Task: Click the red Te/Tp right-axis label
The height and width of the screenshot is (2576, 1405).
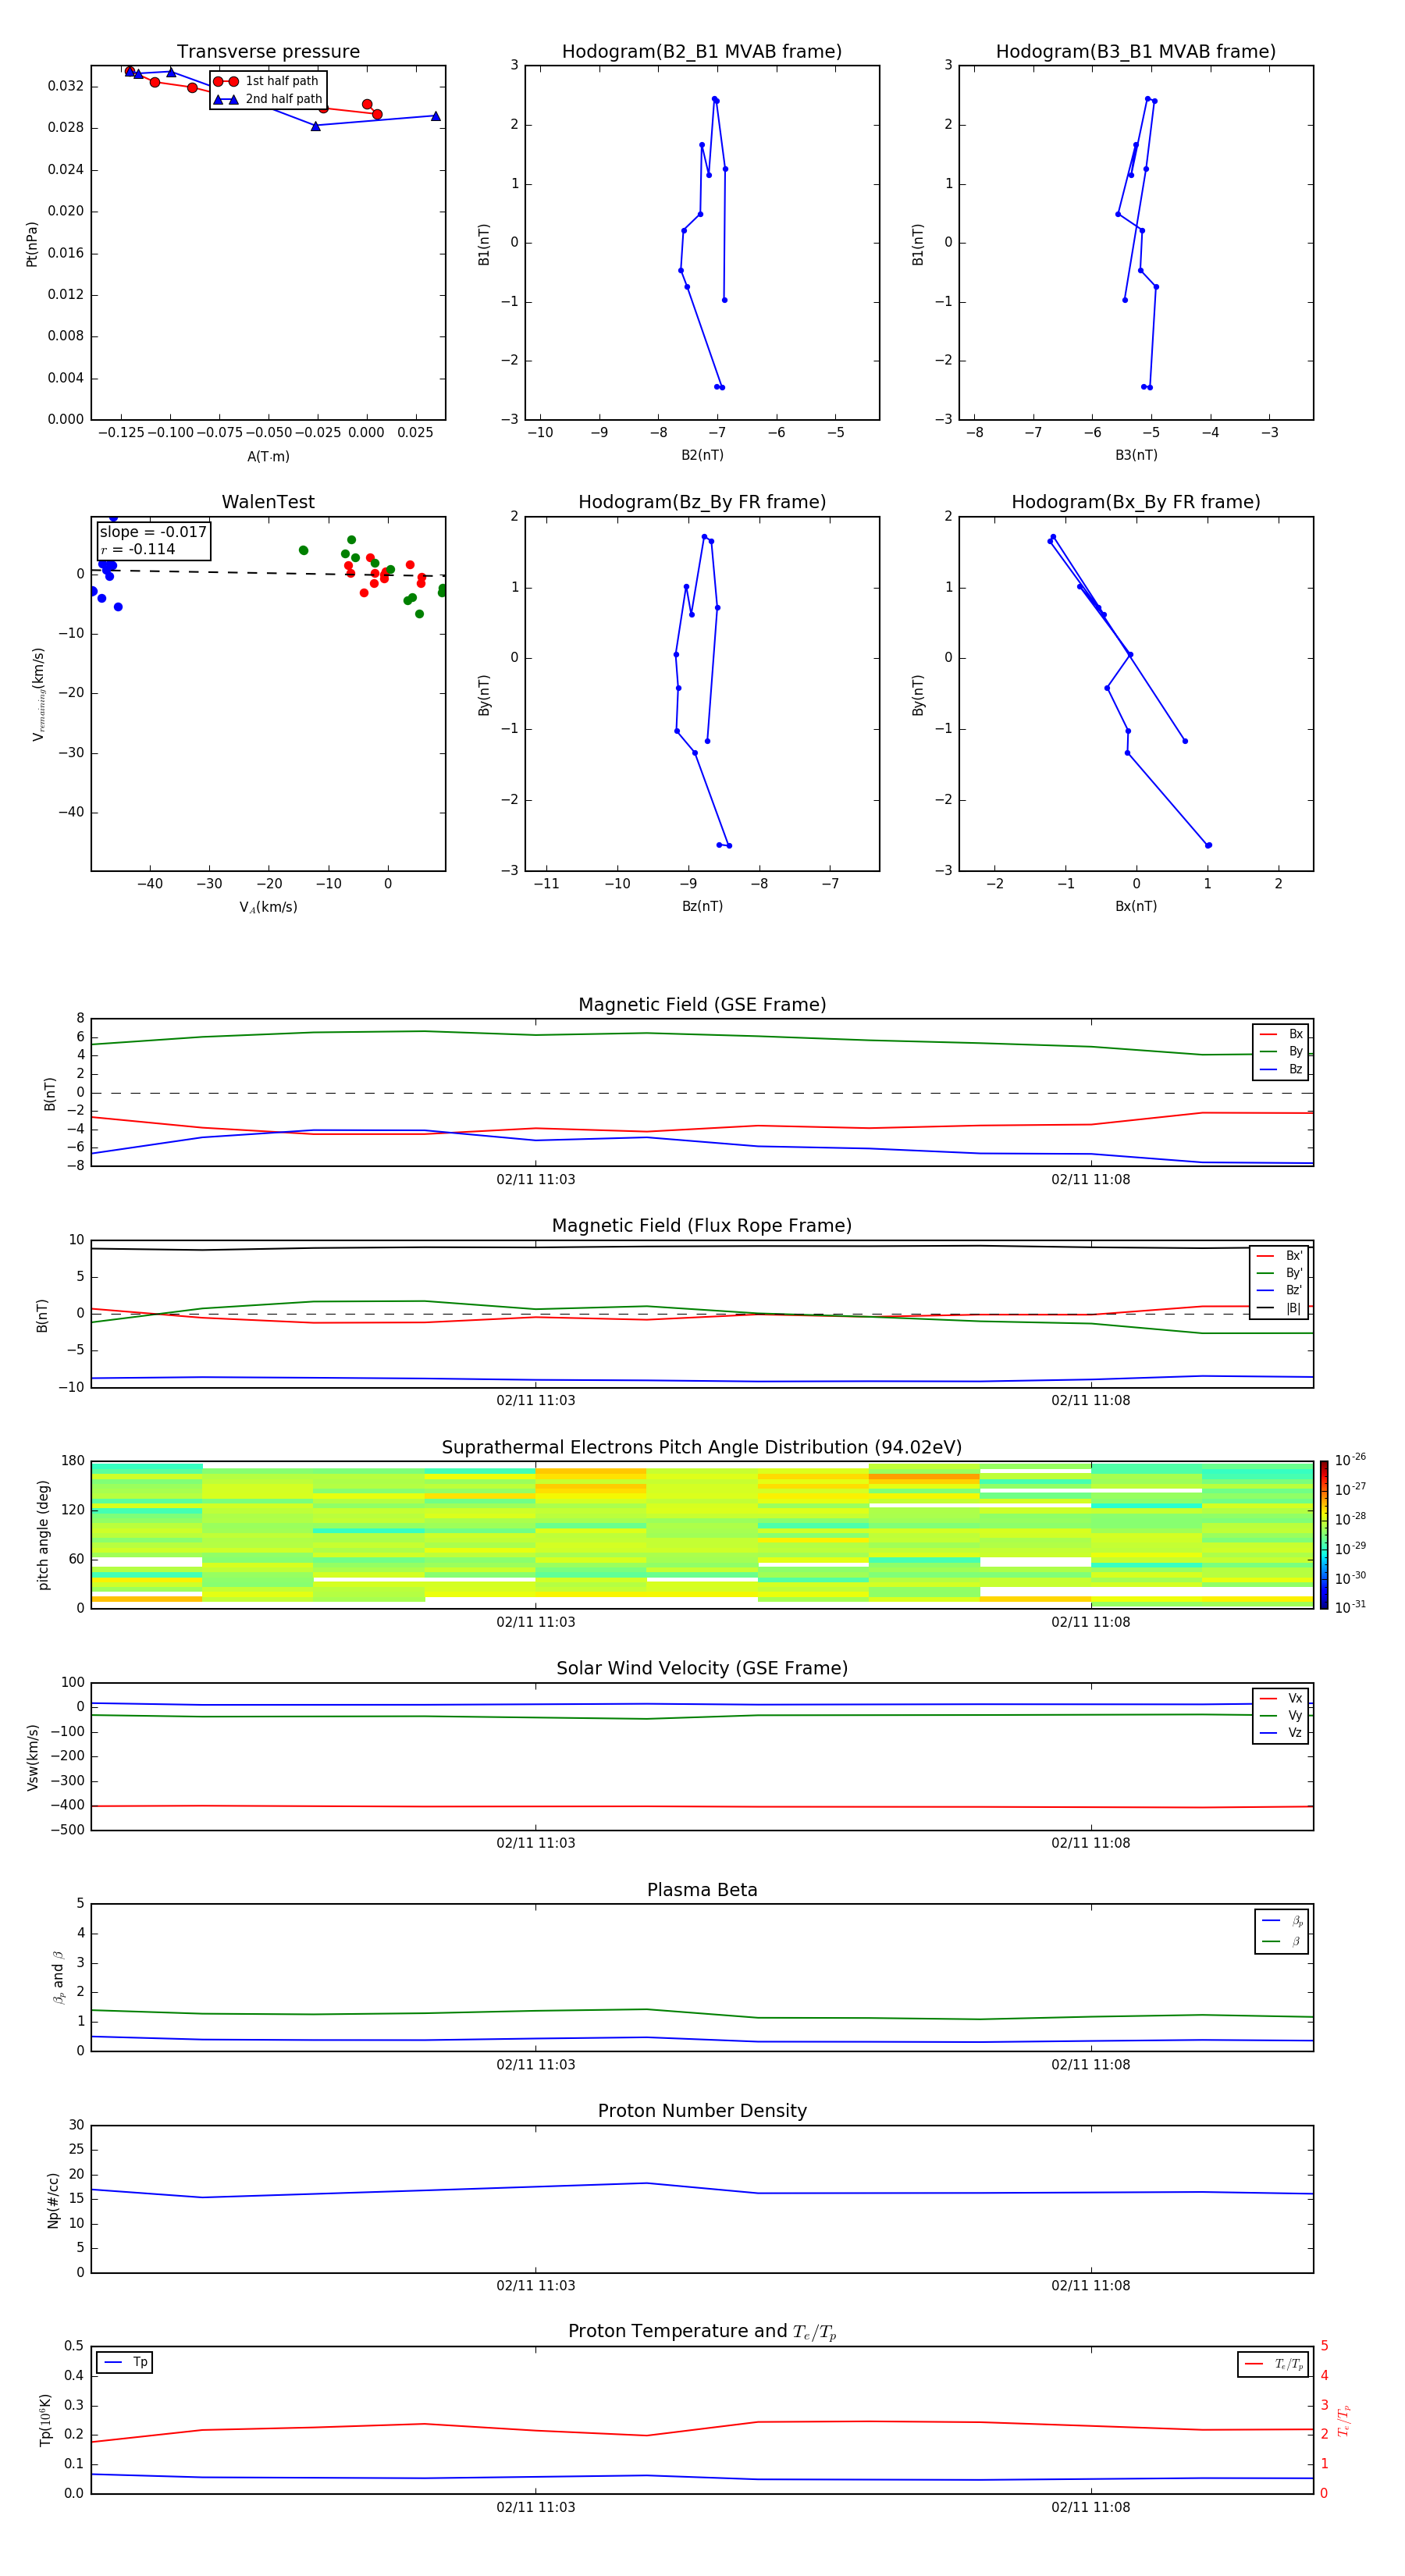Action: click(x=1344, y=2420)
